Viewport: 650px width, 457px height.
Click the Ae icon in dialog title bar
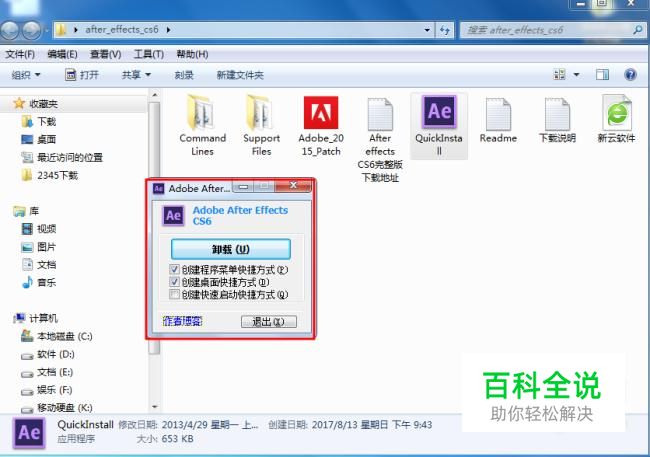point(158,189)
